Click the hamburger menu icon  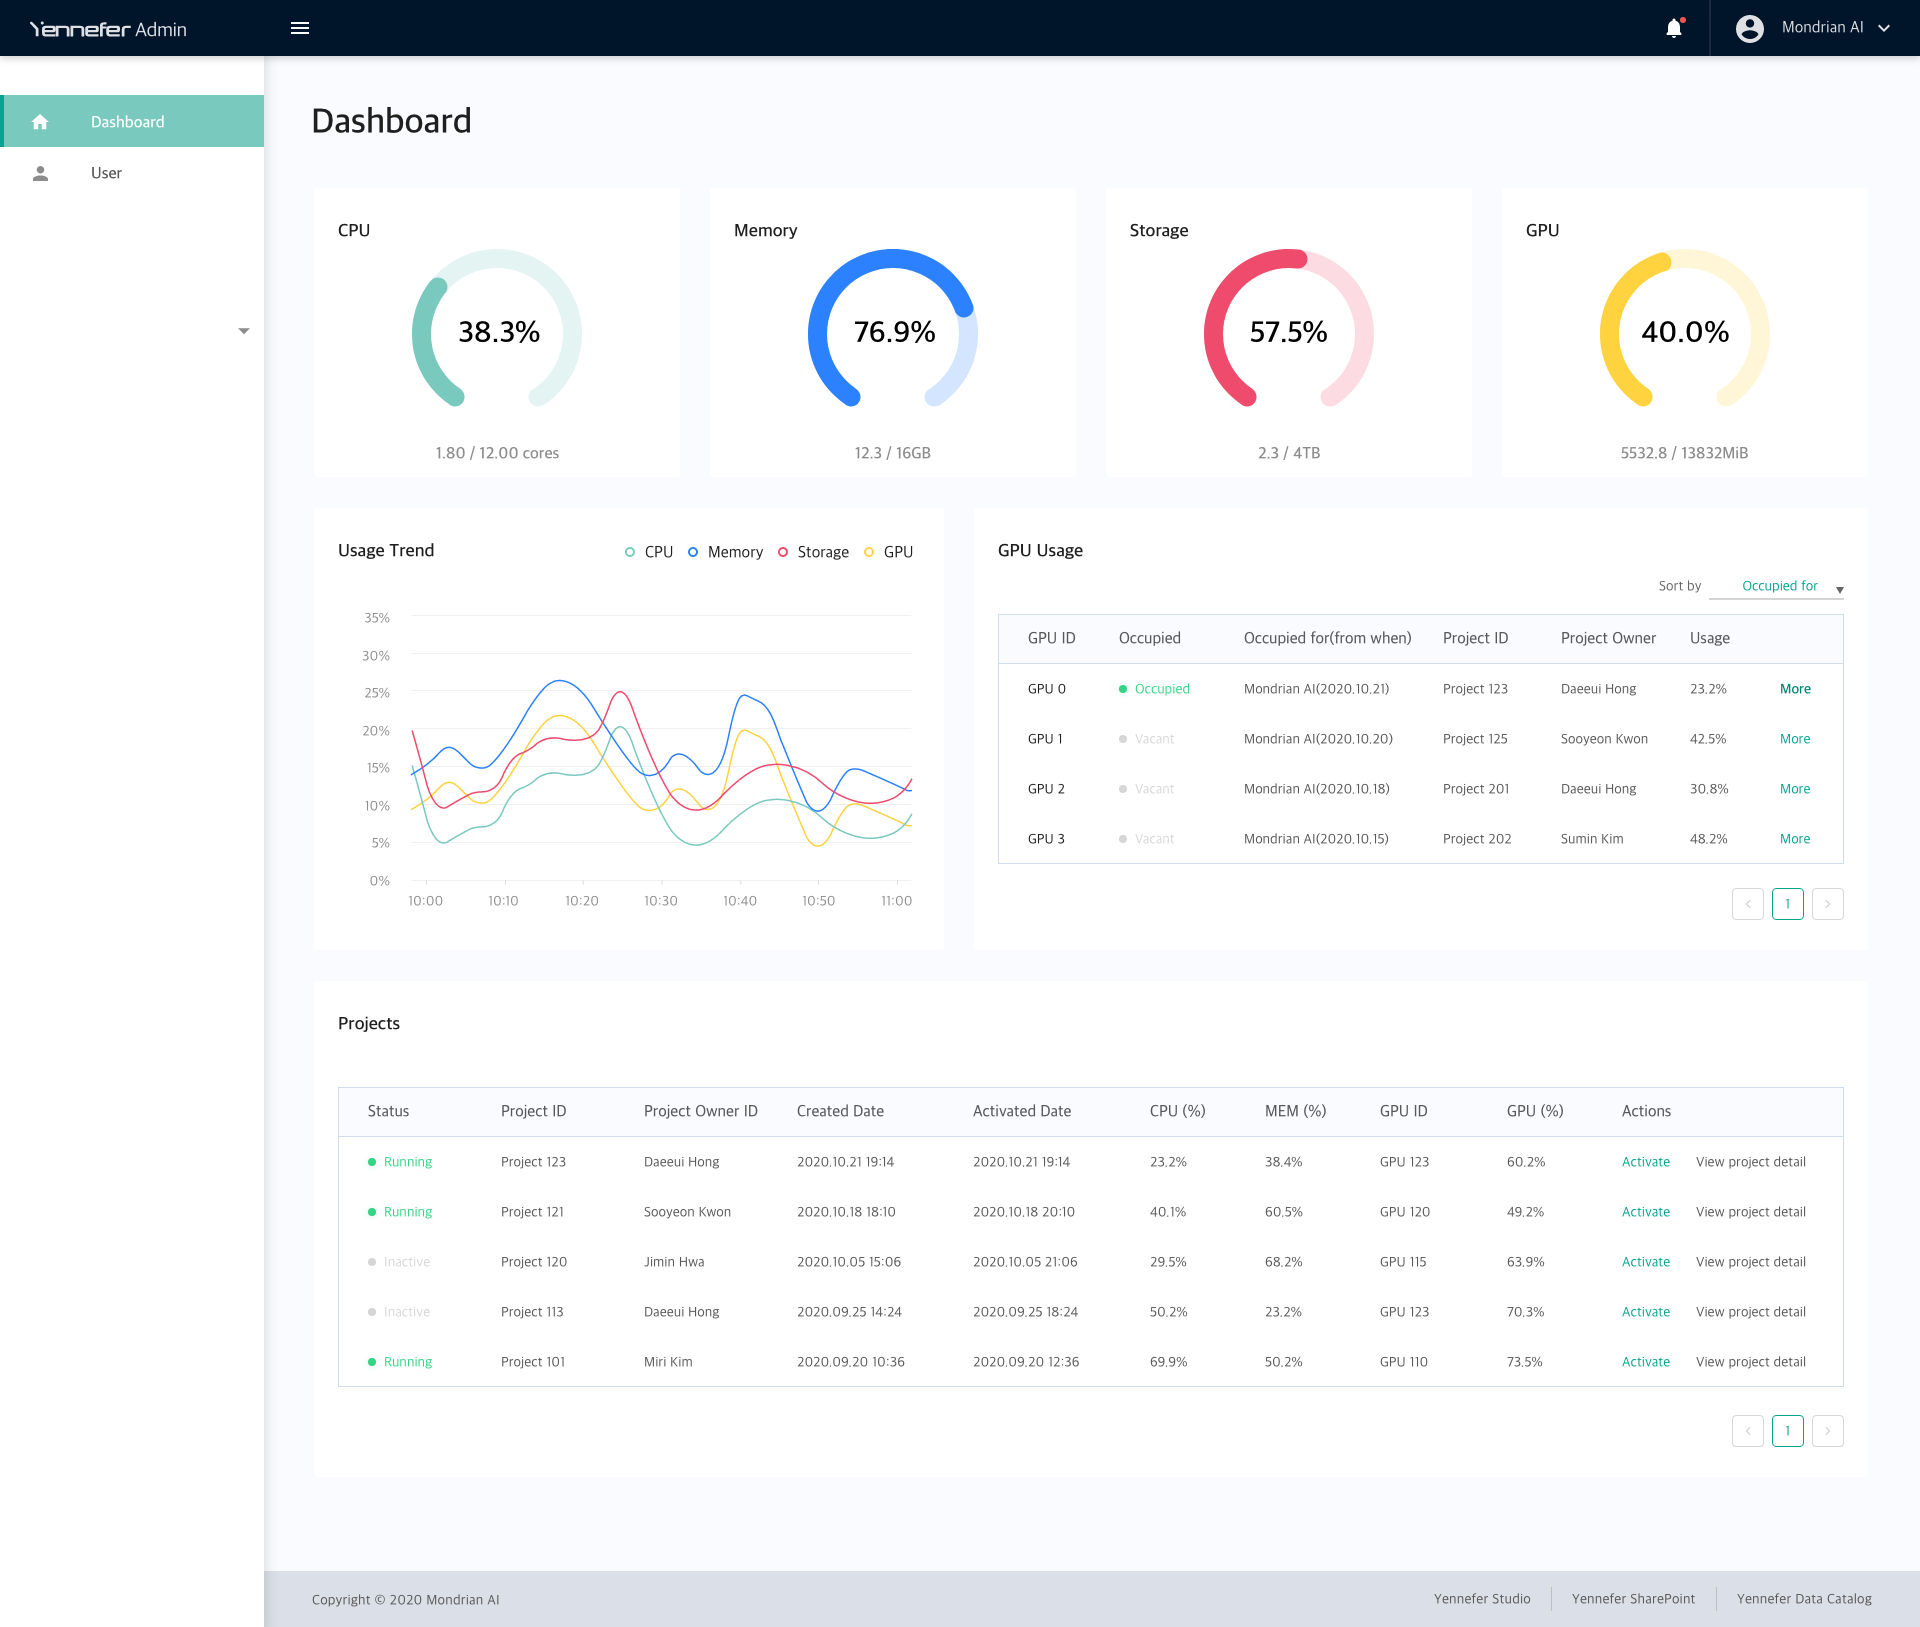300,28
